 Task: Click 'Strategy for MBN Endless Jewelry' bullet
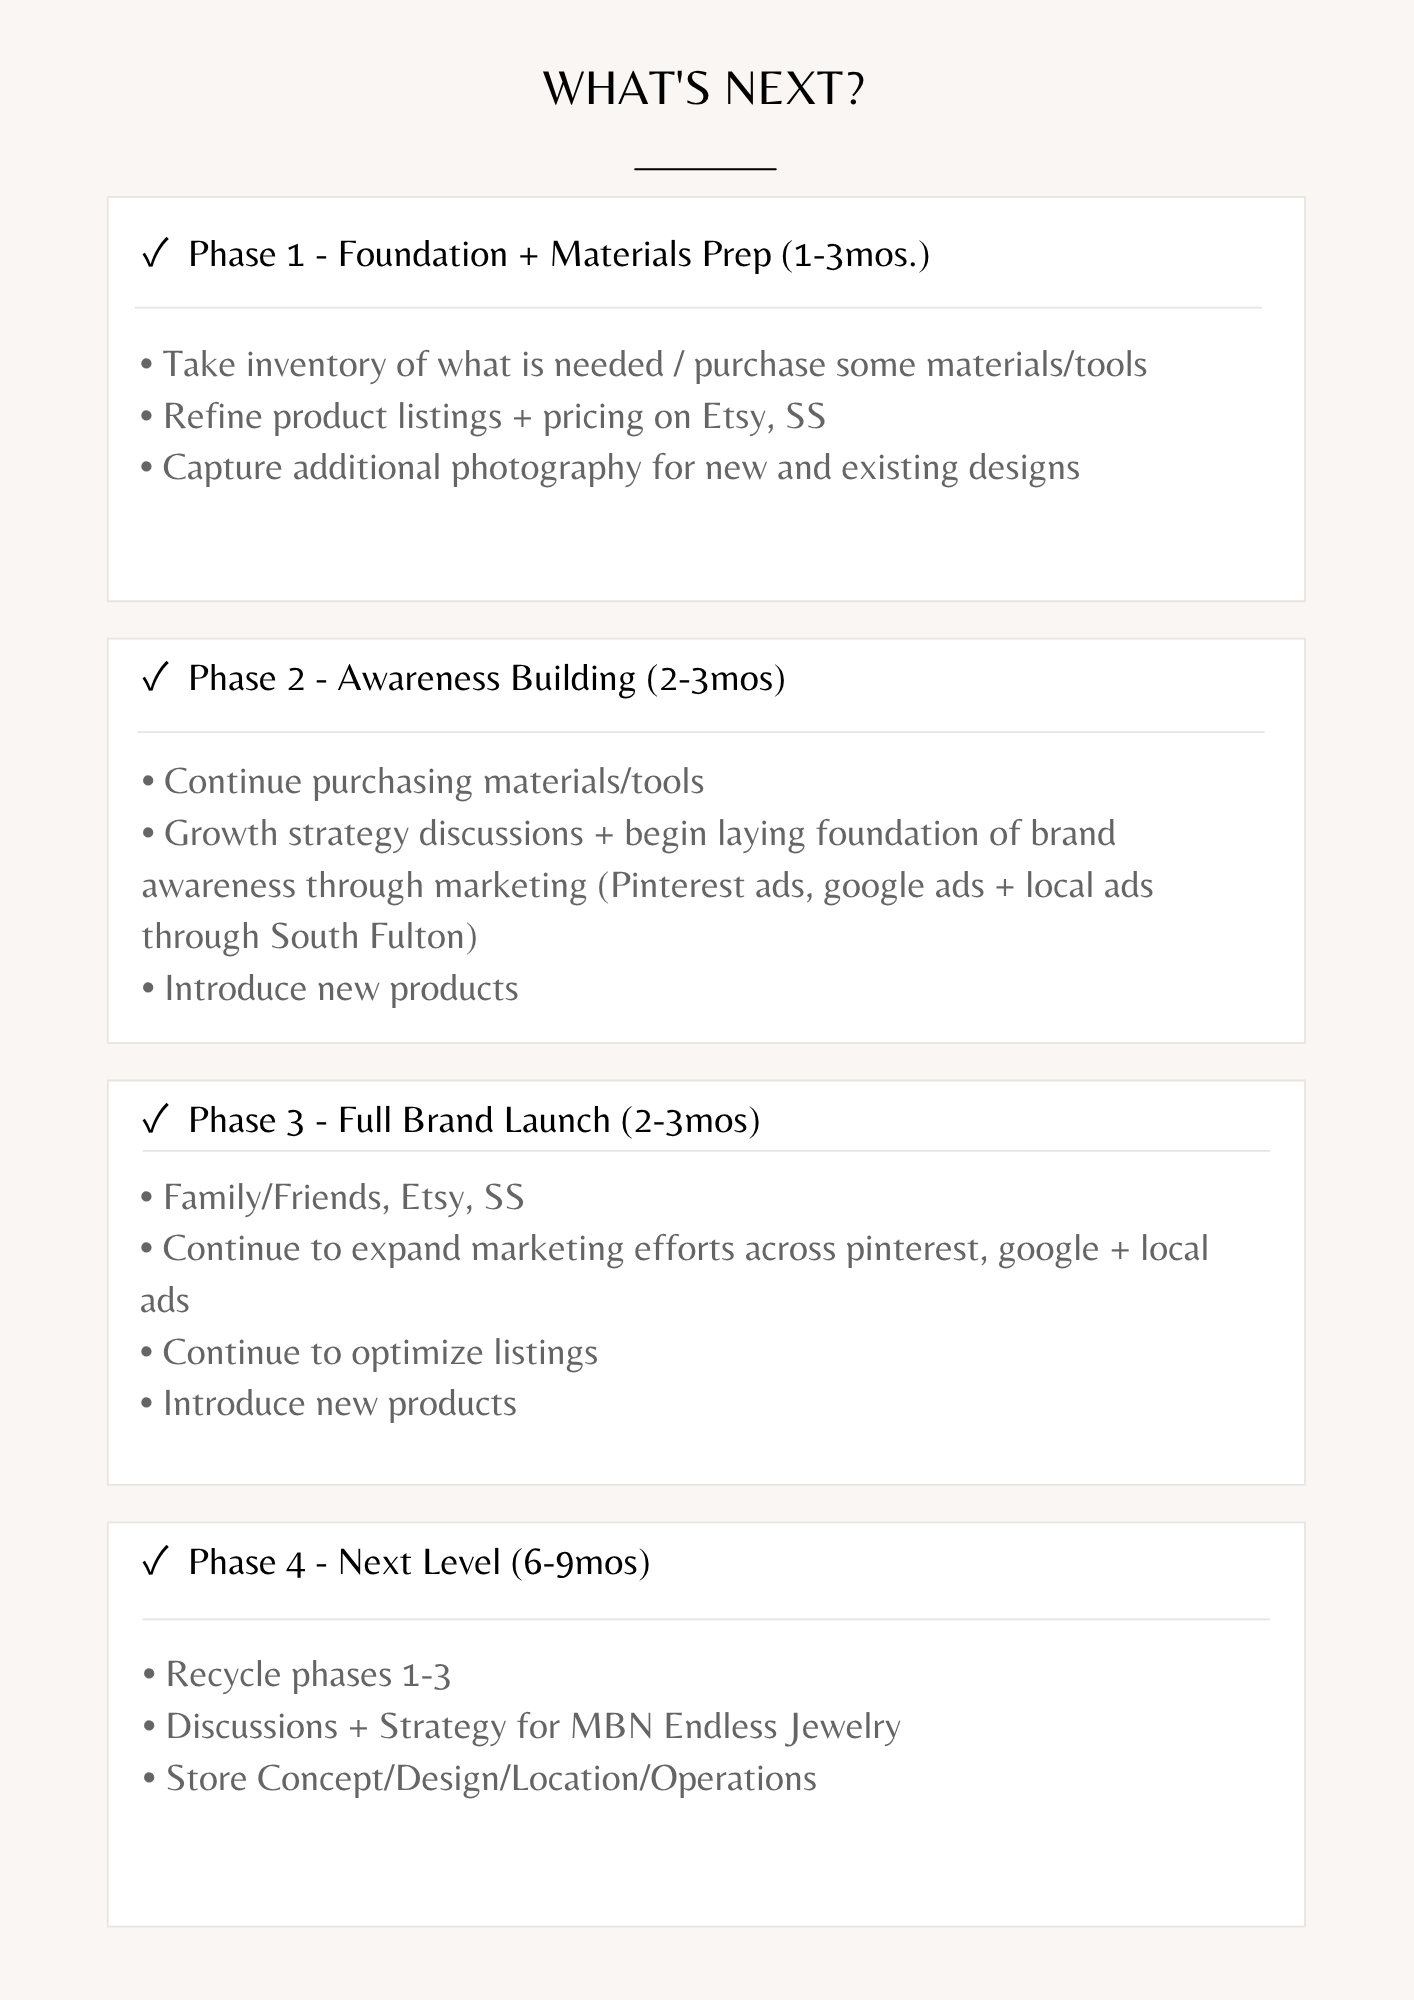[x=522, y=1727]
